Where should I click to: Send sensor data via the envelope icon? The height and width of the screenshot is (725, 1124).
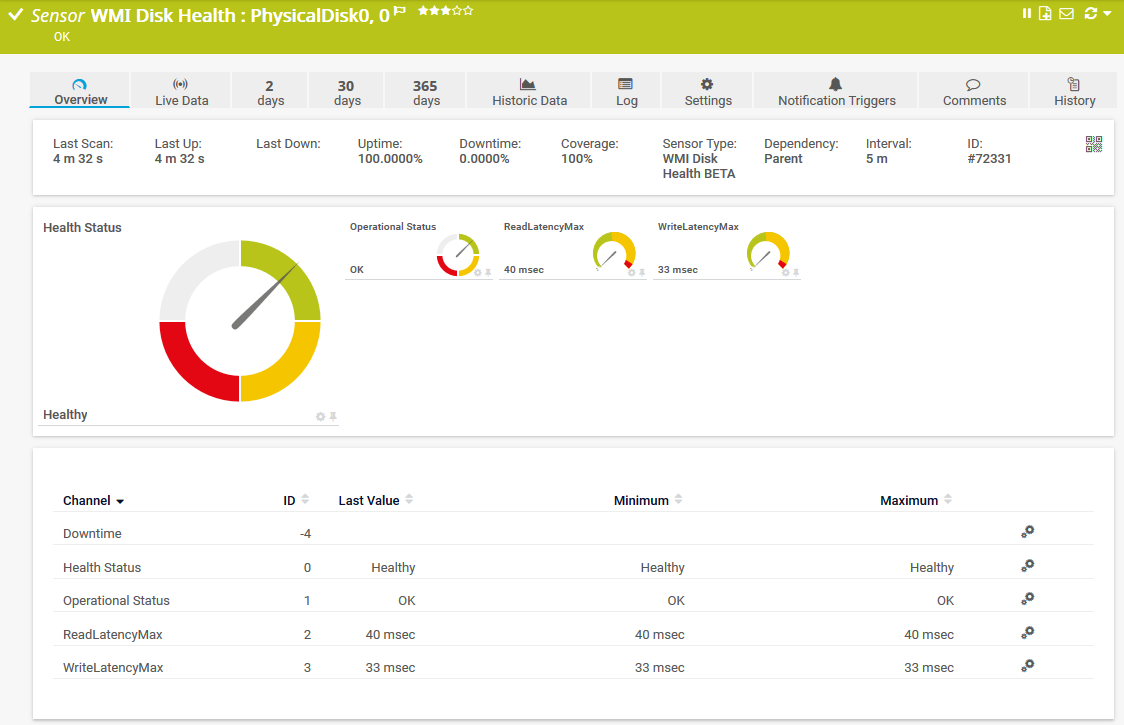coord(1066,13)
